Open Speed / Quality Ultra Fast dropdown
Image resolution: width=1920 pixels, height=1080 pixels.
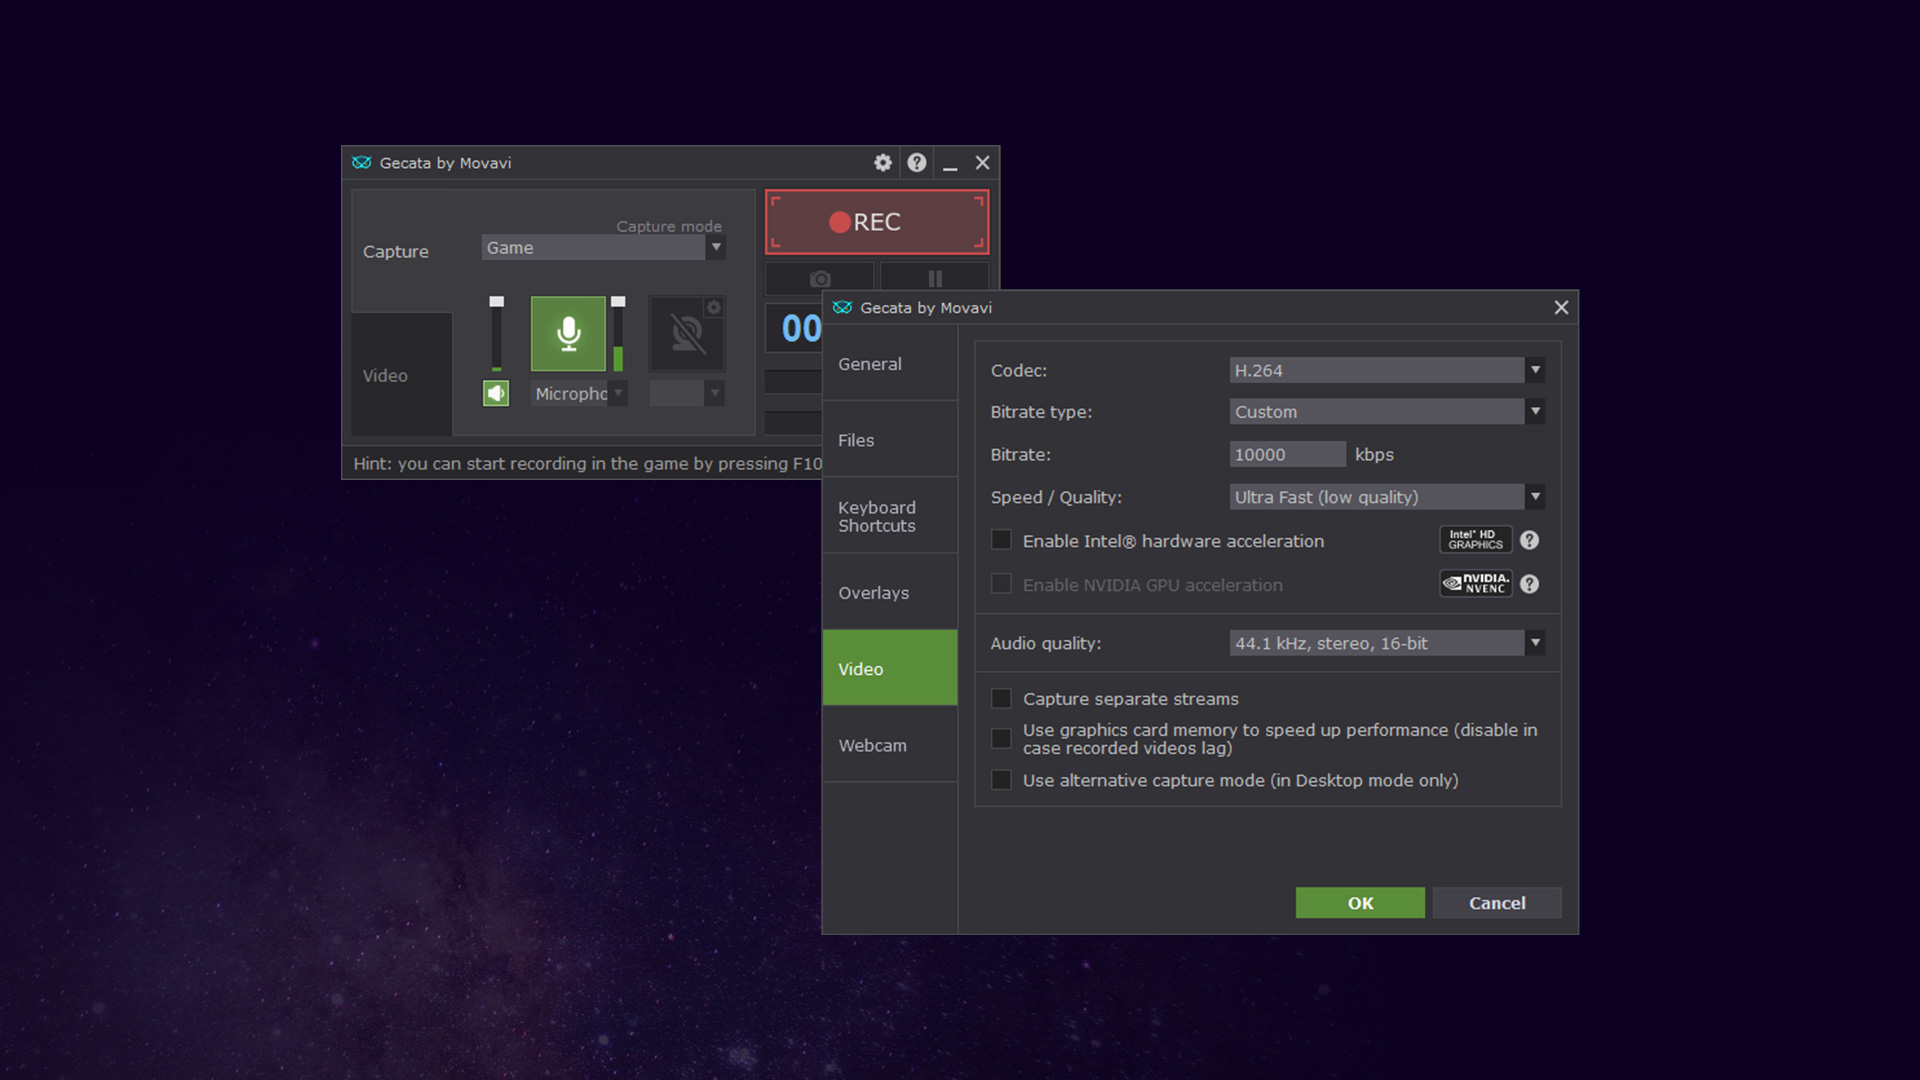[1387, 497]
